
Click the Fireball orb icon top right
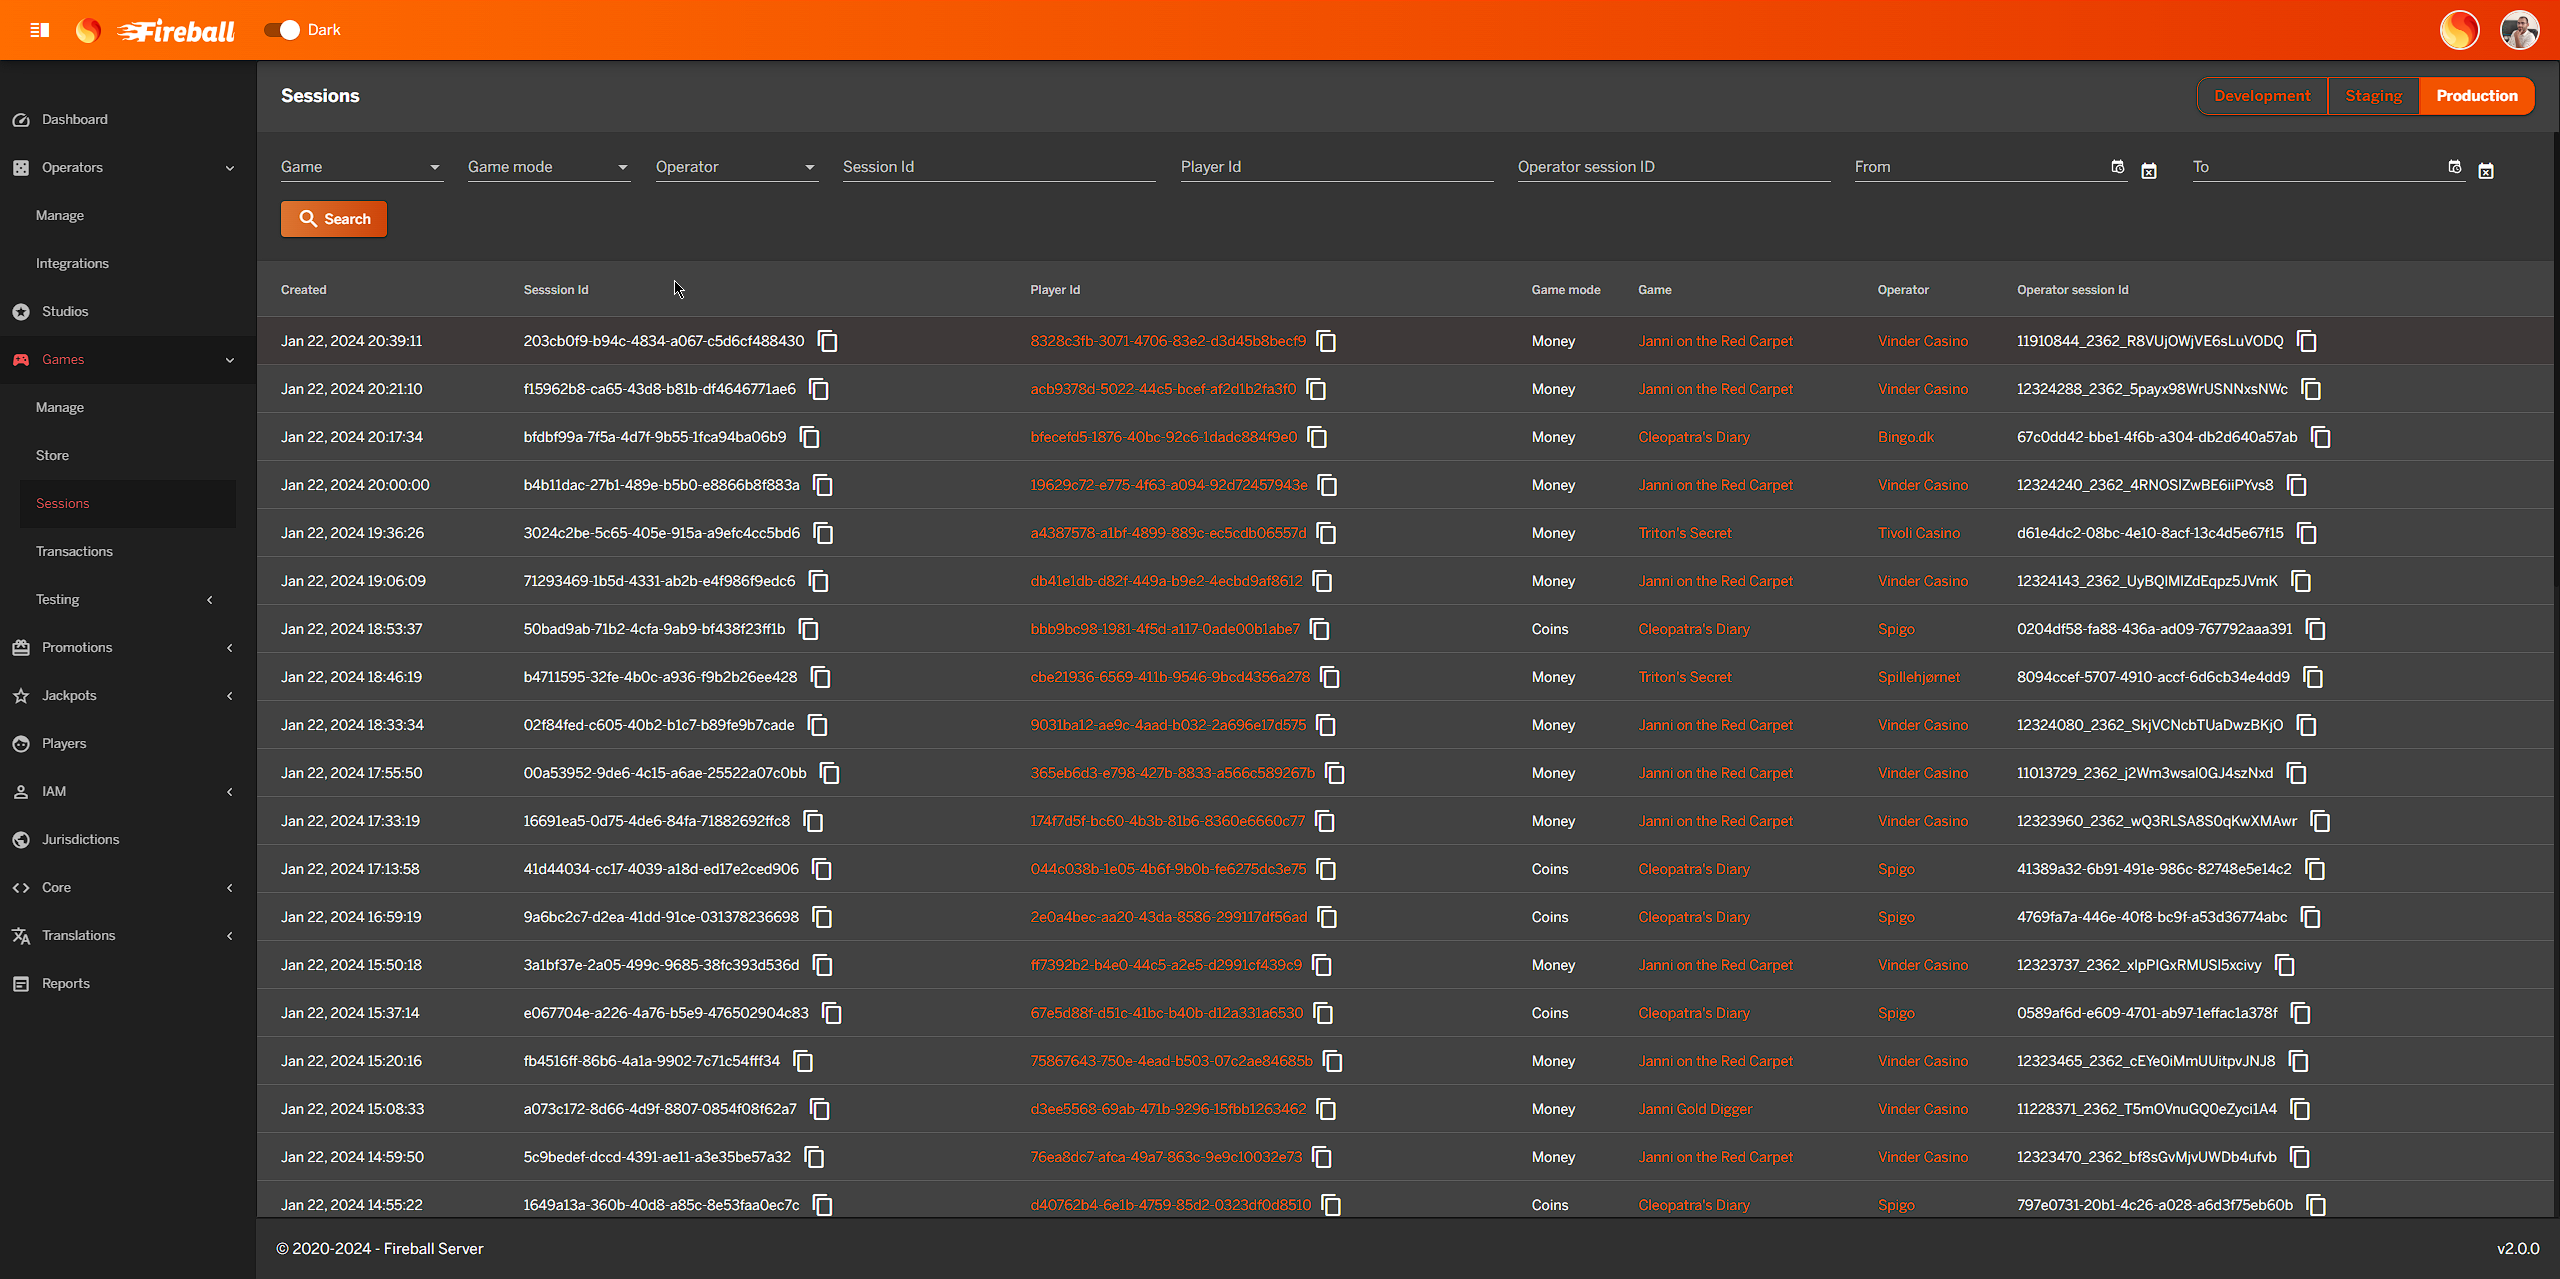tap(2459, 30)
